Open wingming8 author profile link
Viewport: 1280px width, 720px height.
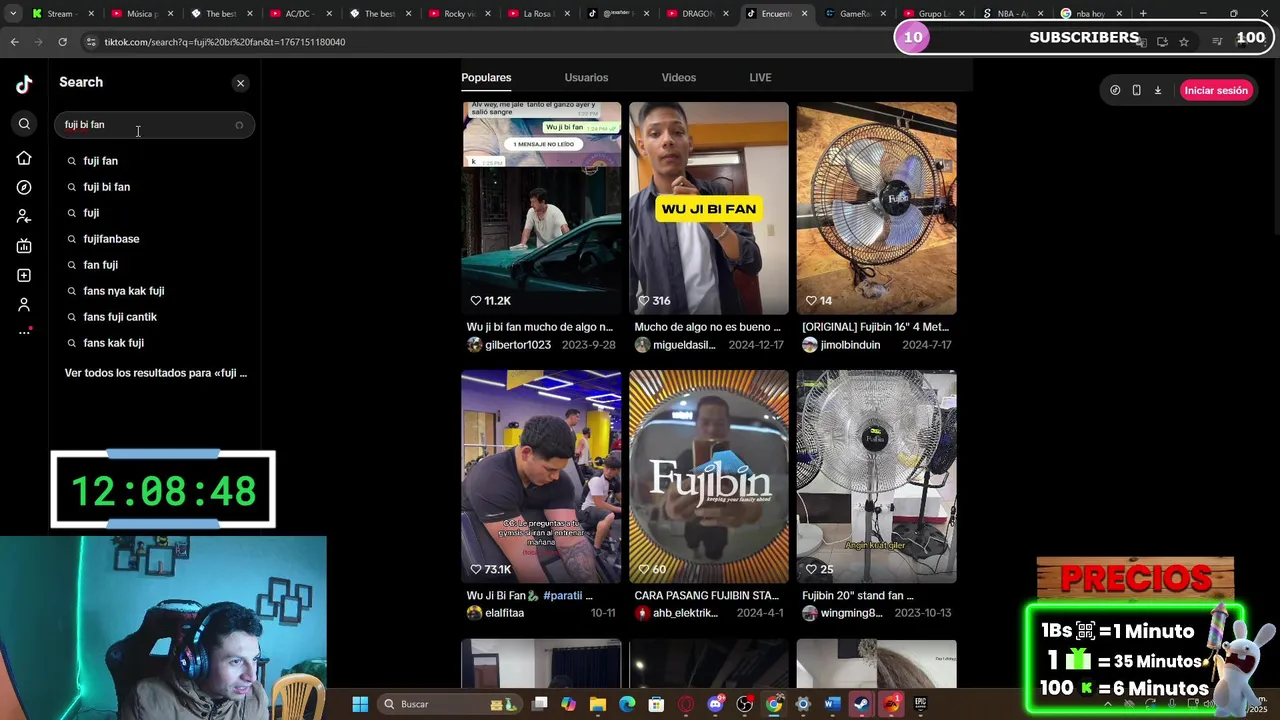[851, 613]
